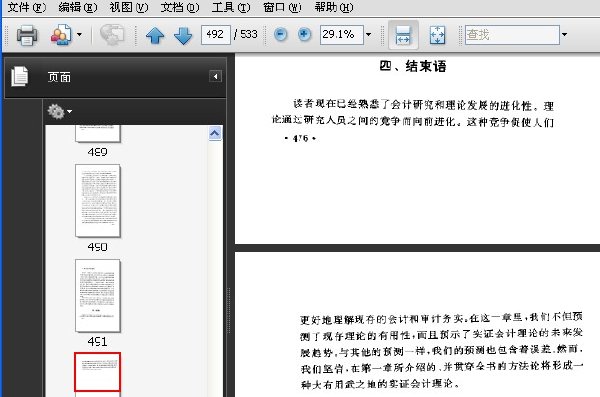Open the 帮助 (Help) menu
The image size is (600, 397).
(334, 7)
